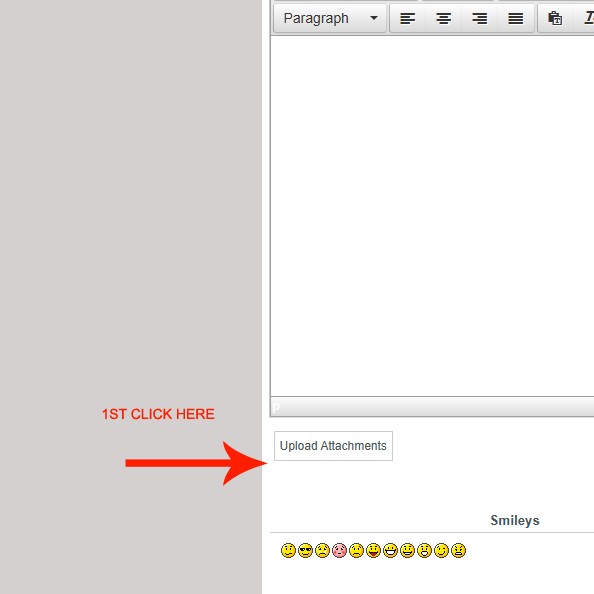The height and width of the screenshot is (594, 594).
Task: Justify text alignment
Action: 516,18
